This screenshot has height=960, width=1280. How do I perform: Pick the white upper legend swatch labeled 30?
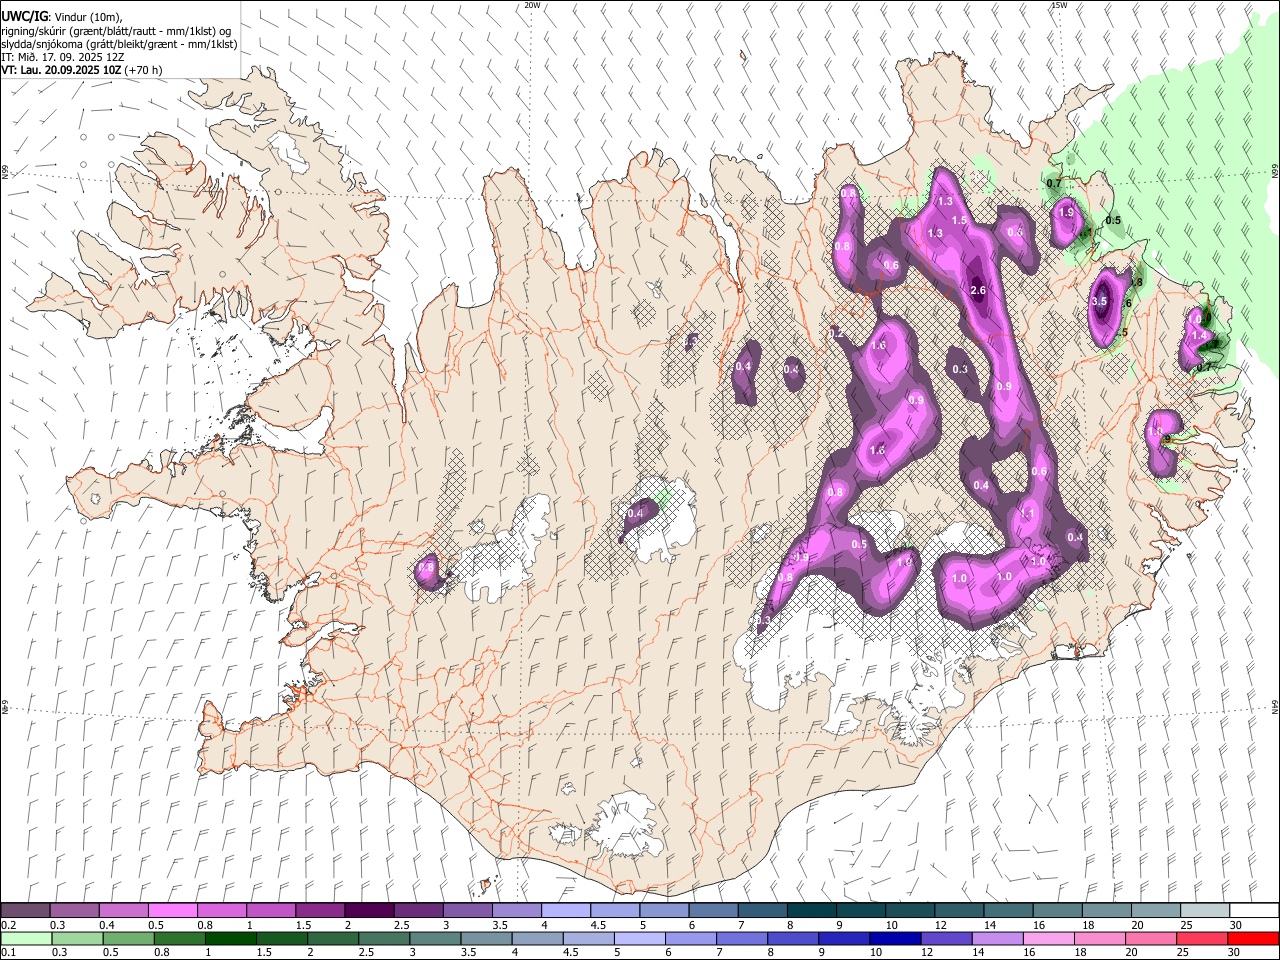tap(1254, 910)
